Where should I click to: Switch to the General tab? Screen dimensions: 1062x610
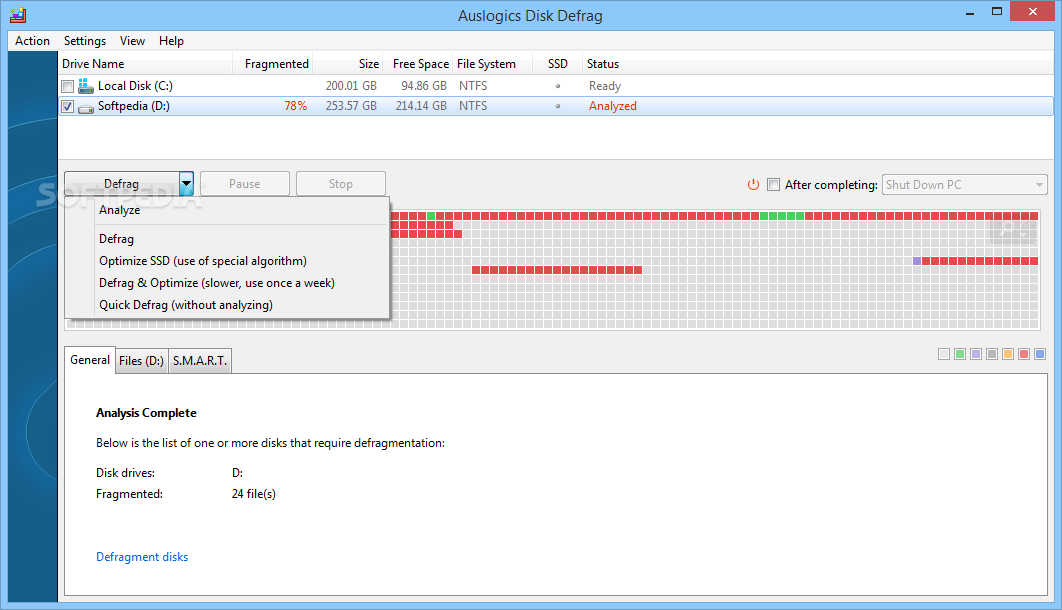(x=89, y=360)
